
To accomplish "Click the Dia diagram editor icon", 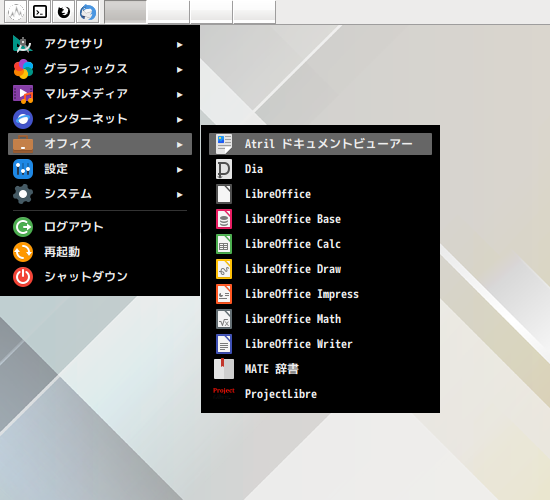I will [x=224, y=169].
